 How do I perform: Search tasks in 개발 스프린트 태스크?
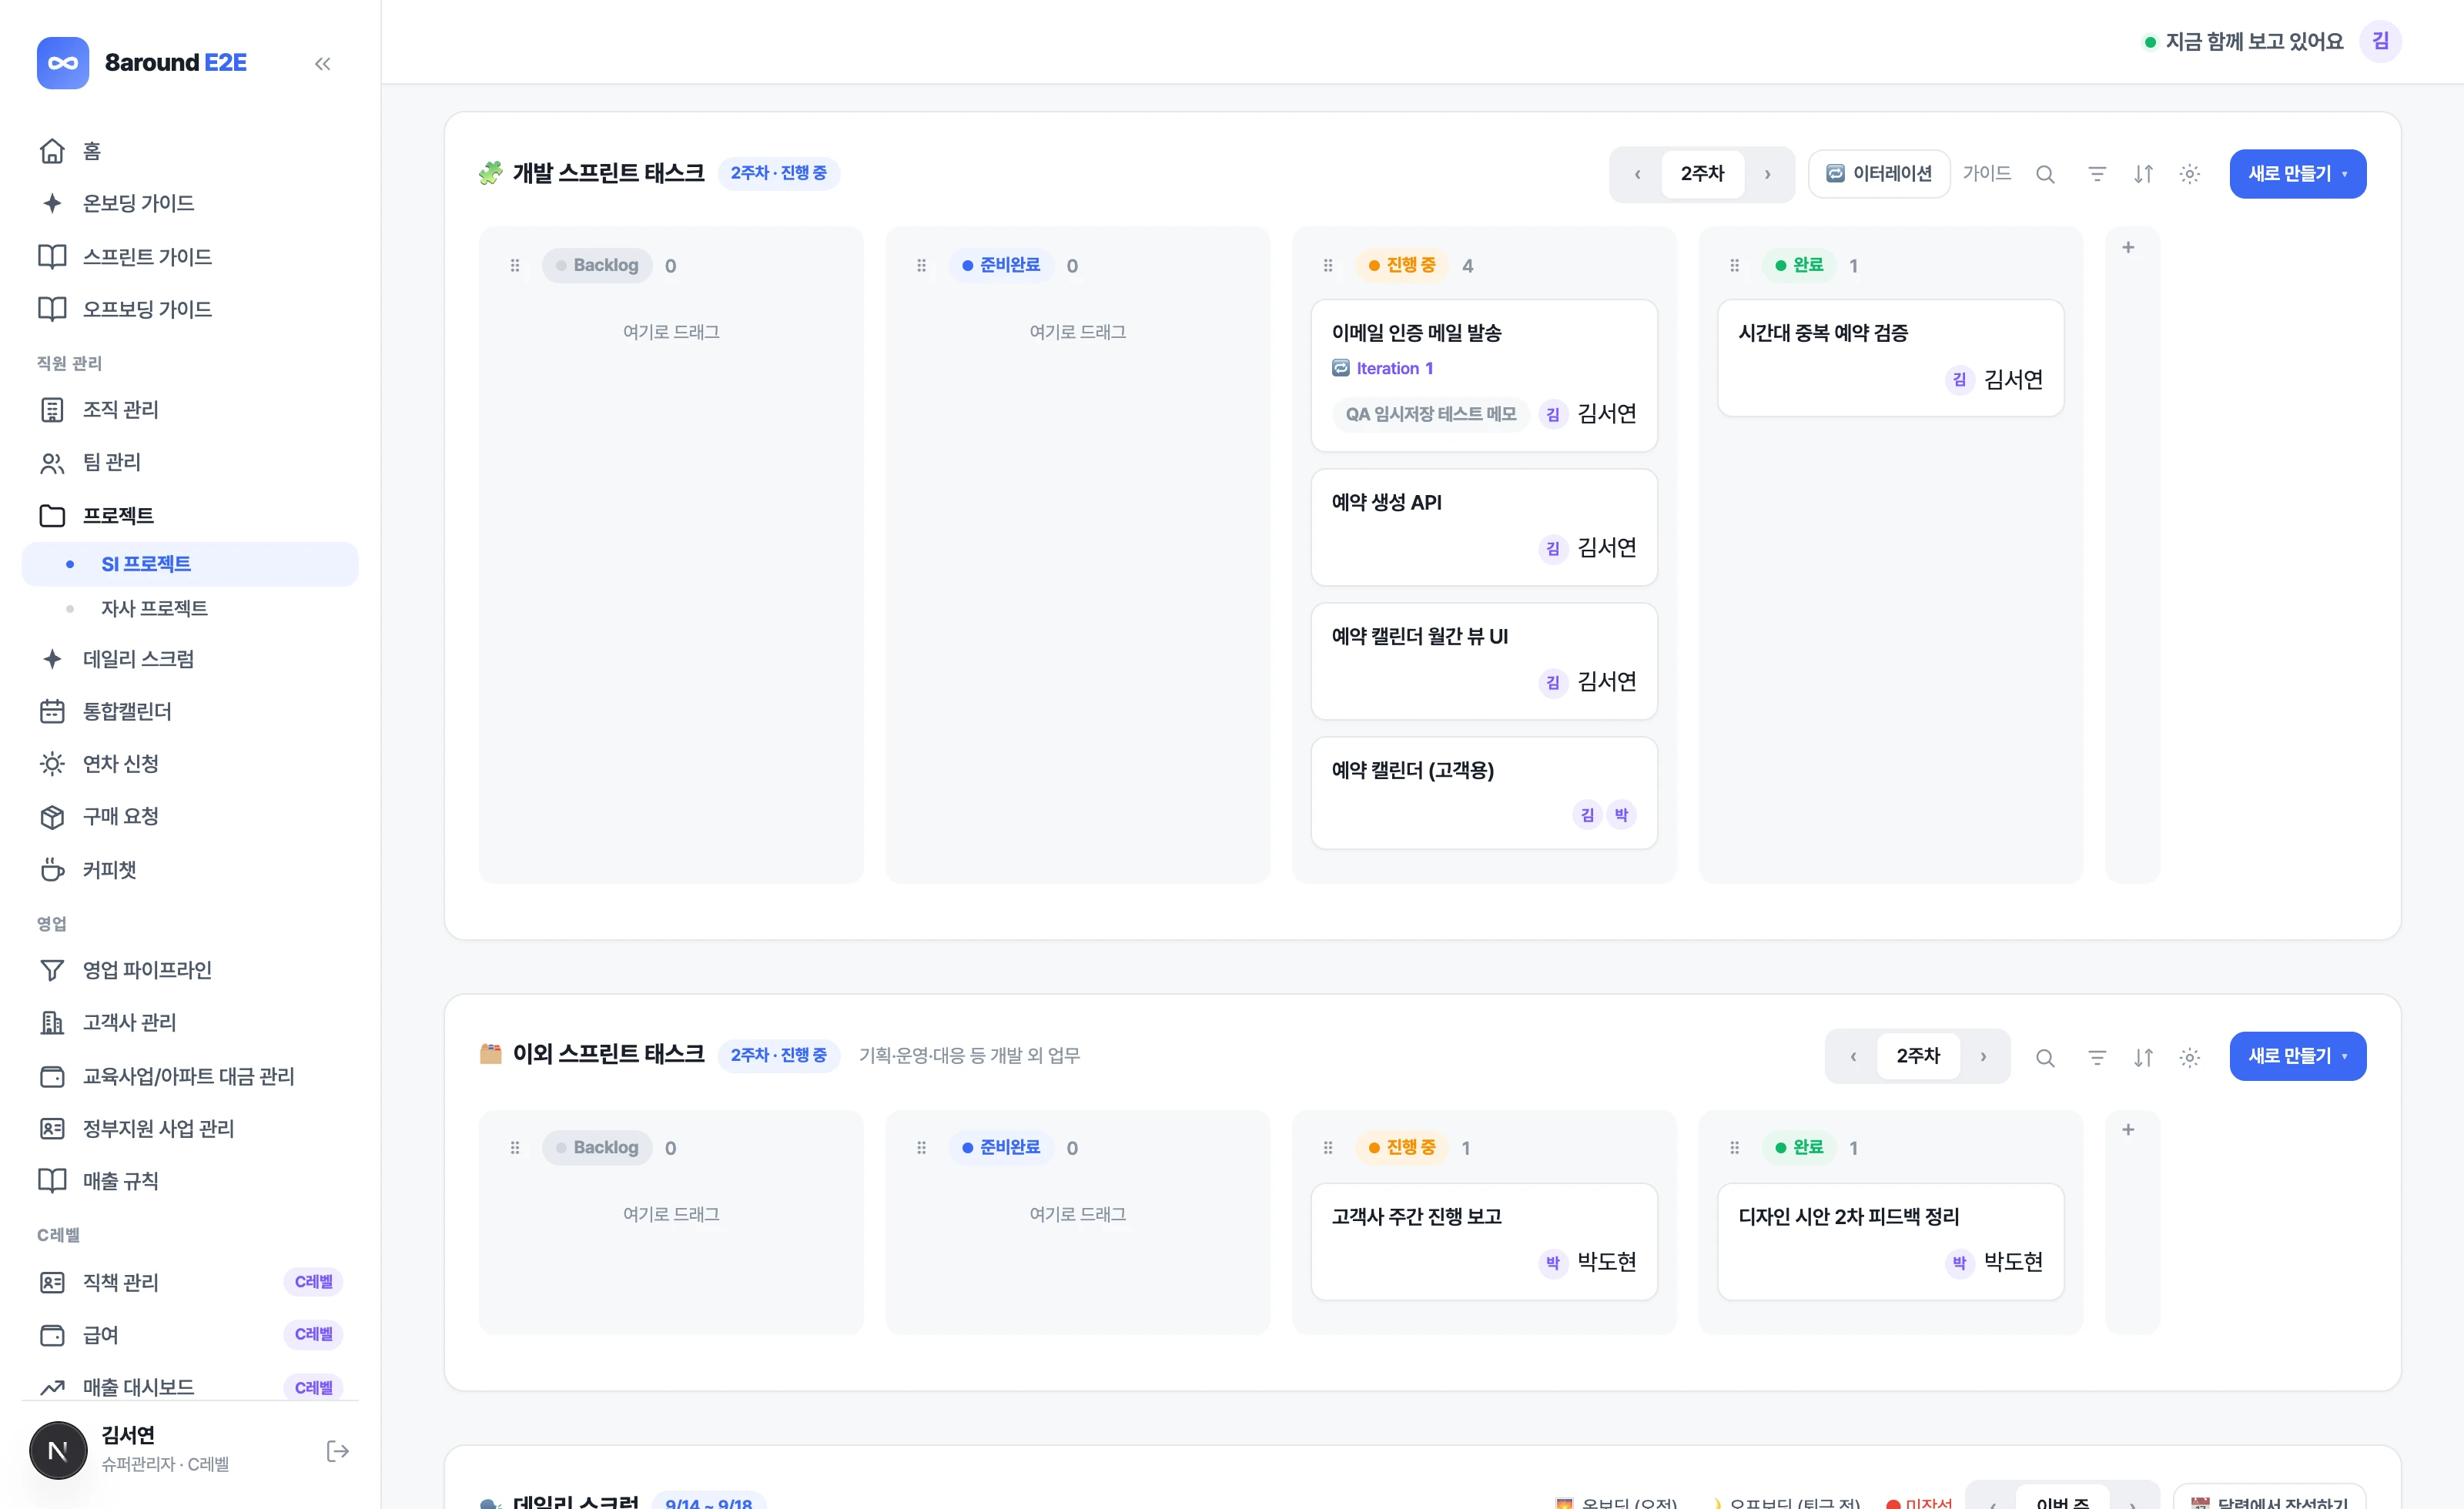point(2045,174)
